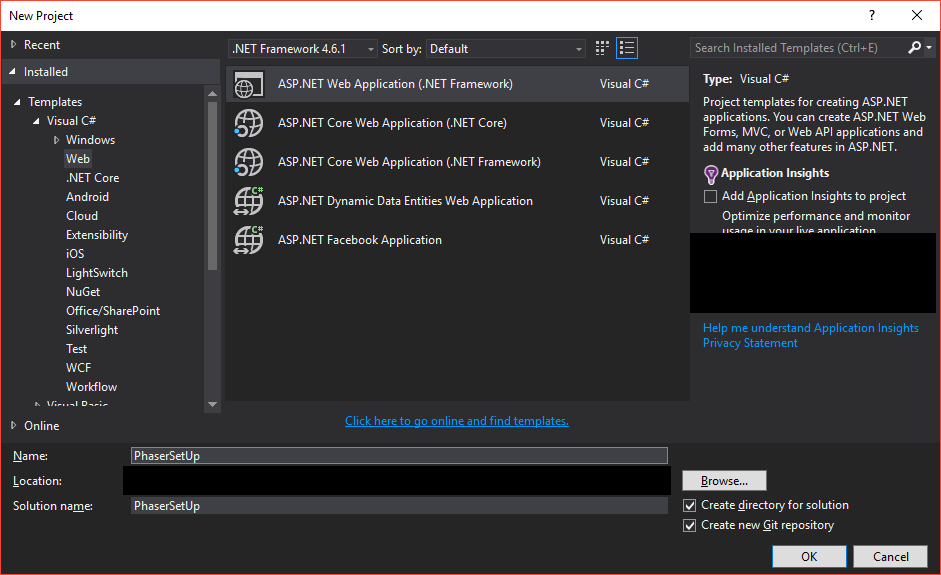The height and width of the screenshot is (575, 941).
Task: Select ASP.NET Core Web Application (.NET Core) template name
Action: [x=392, y=123]
